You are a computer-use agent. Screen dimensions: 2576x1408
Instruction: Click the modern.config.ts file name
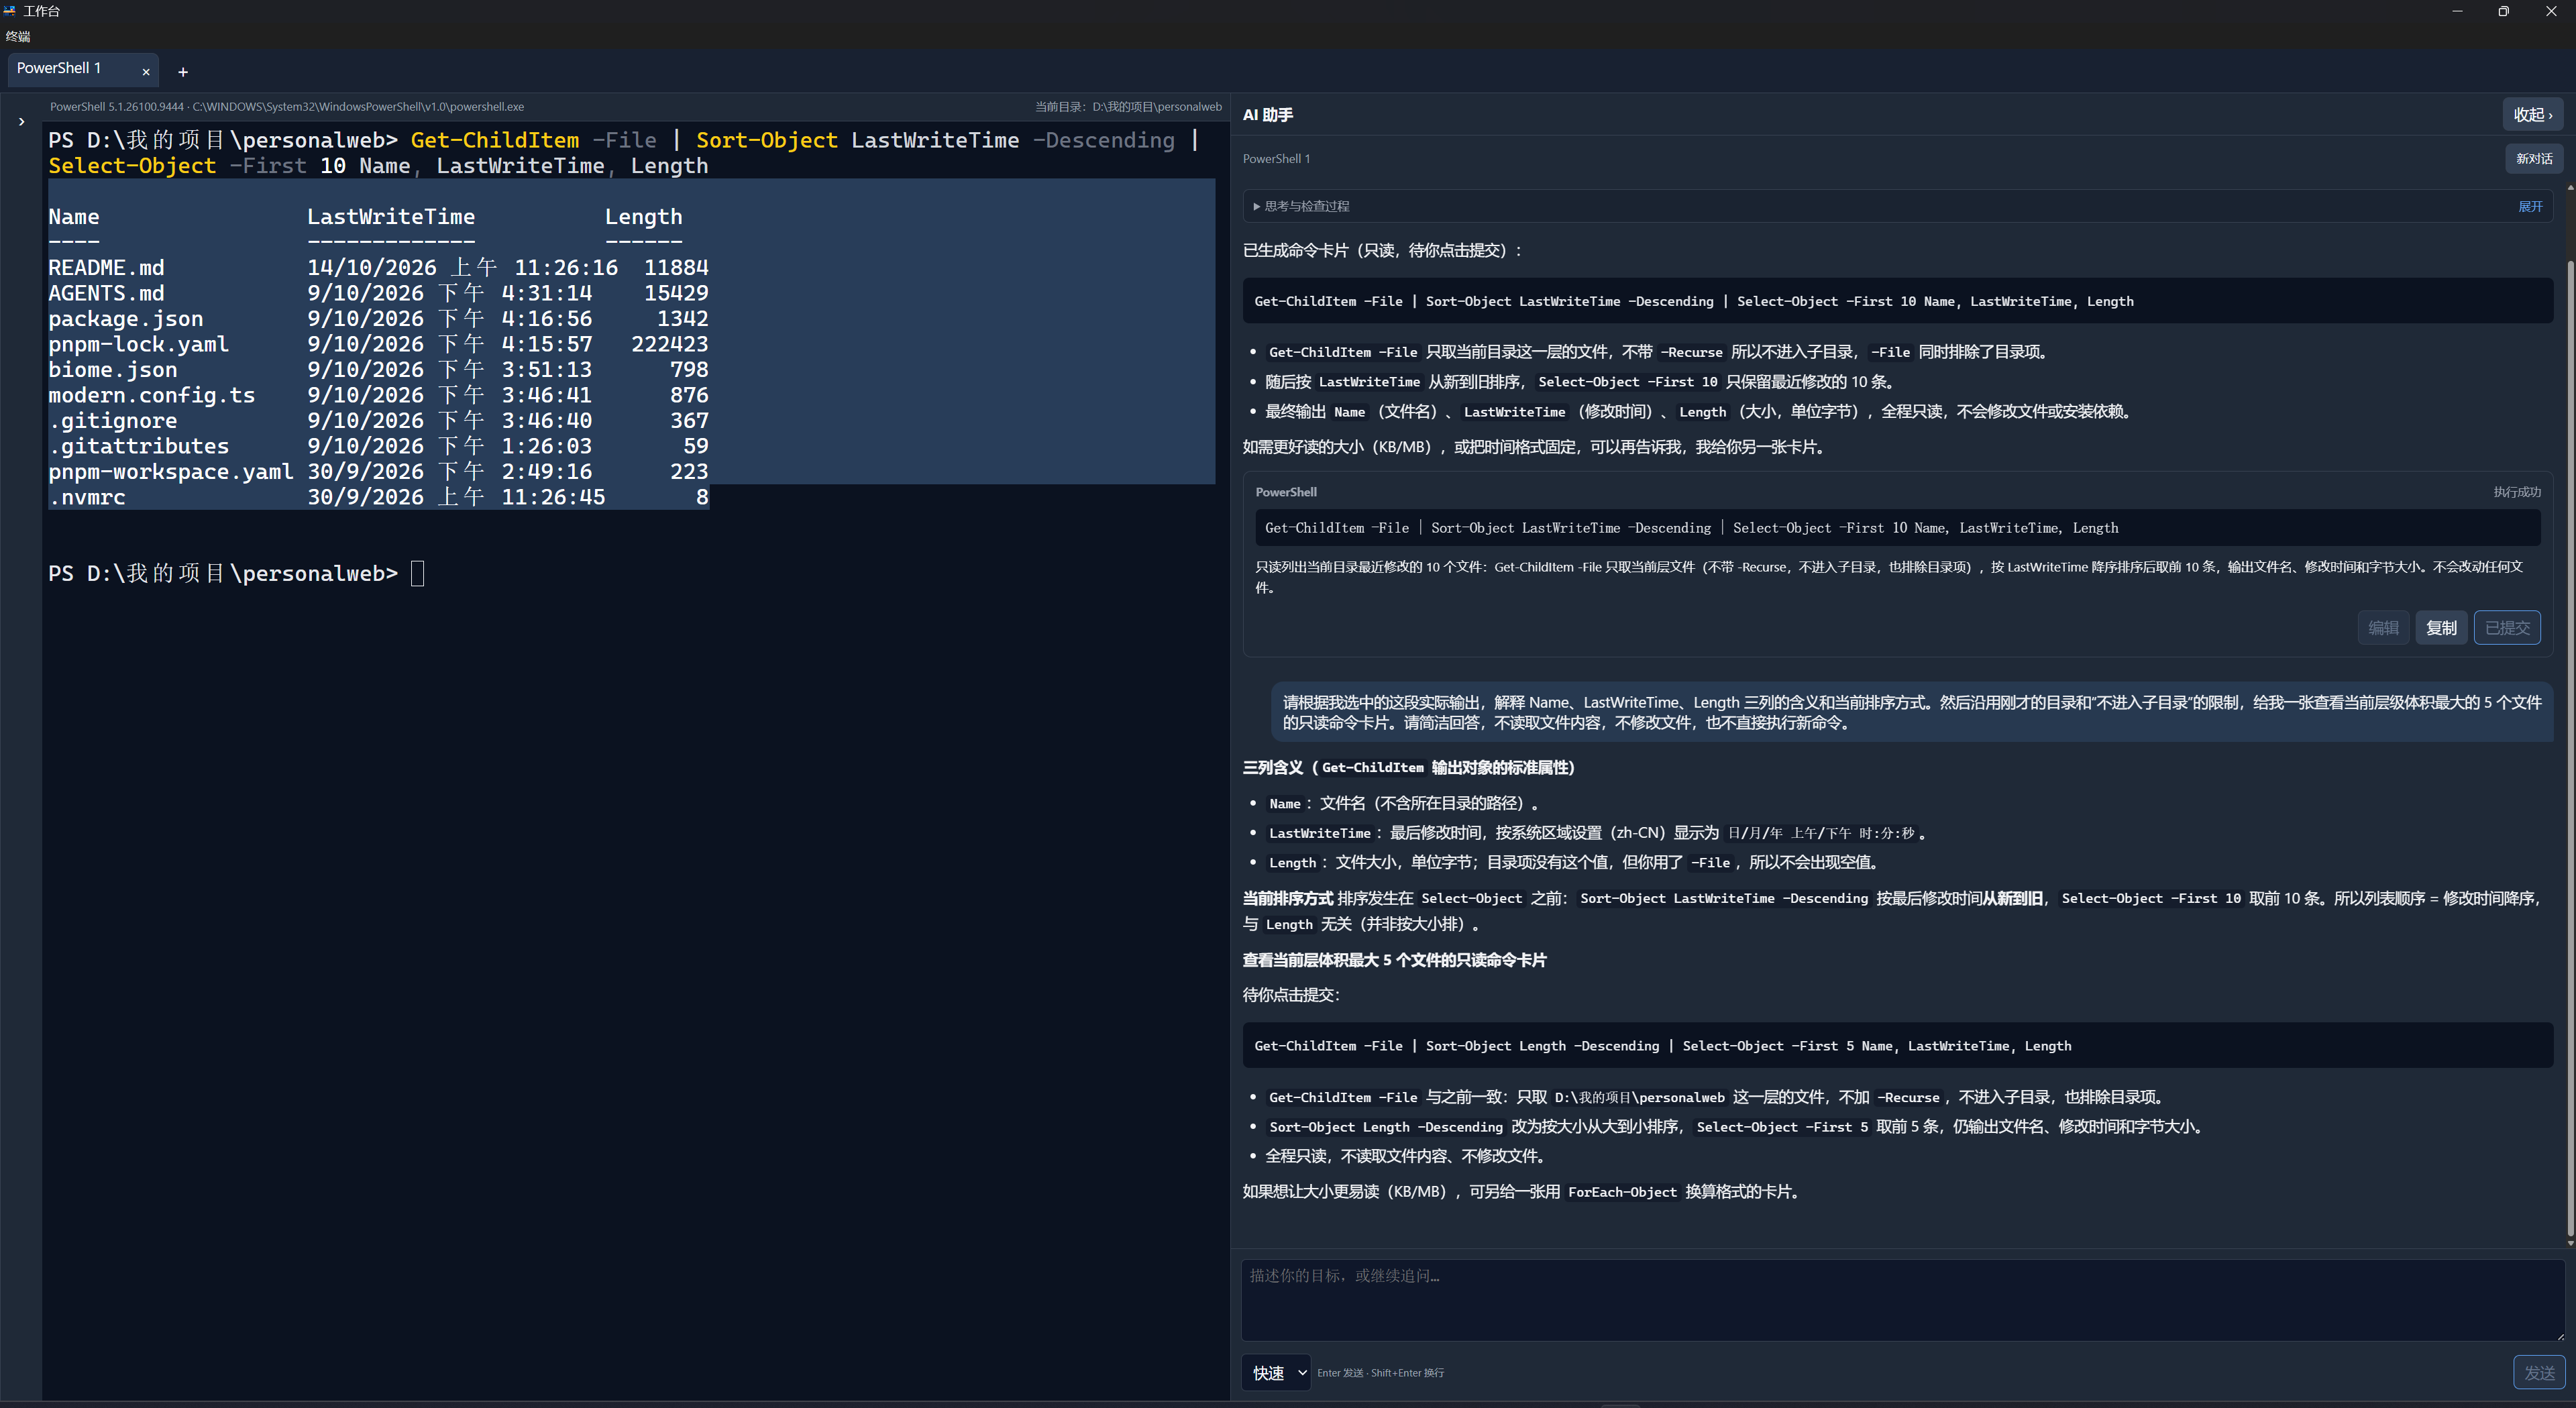coord(151,395)
